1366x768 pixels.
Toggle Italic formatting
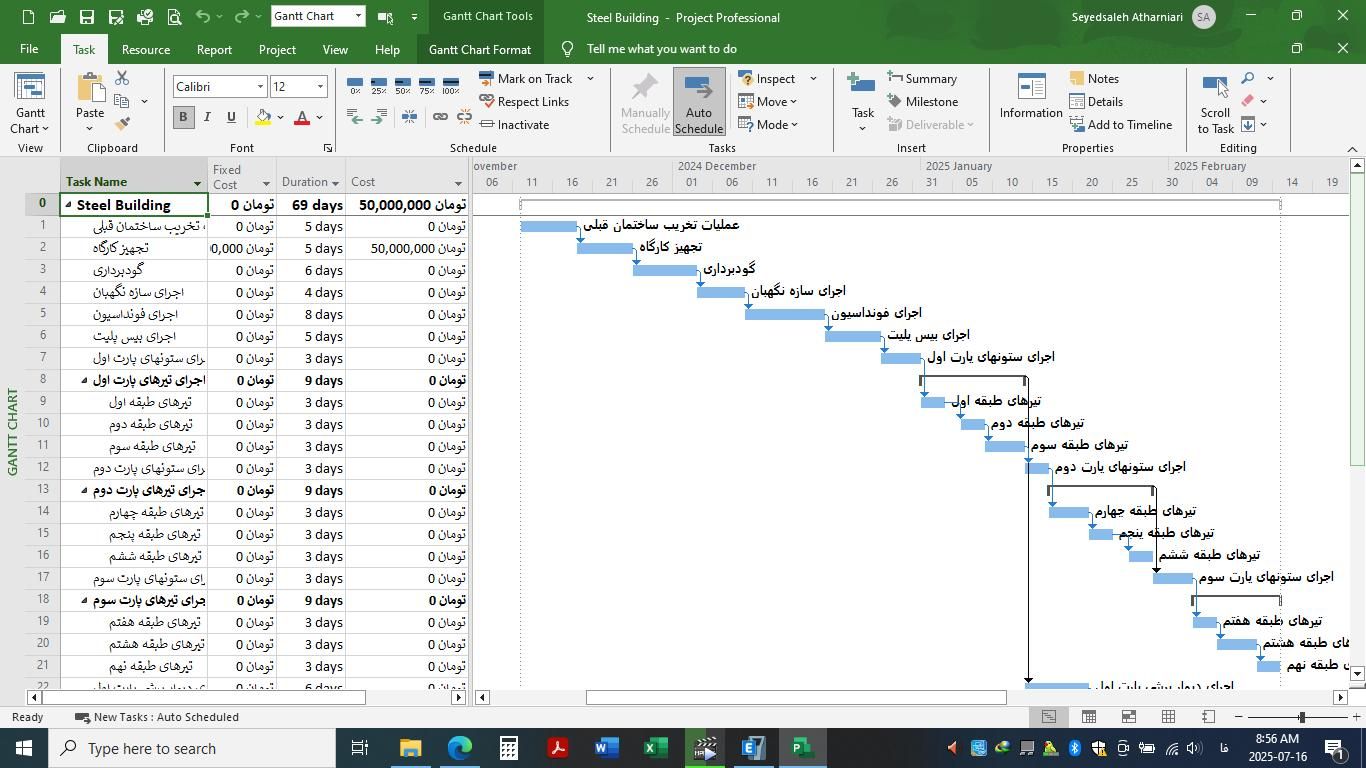pyautogui.click(x=207, y=117)
